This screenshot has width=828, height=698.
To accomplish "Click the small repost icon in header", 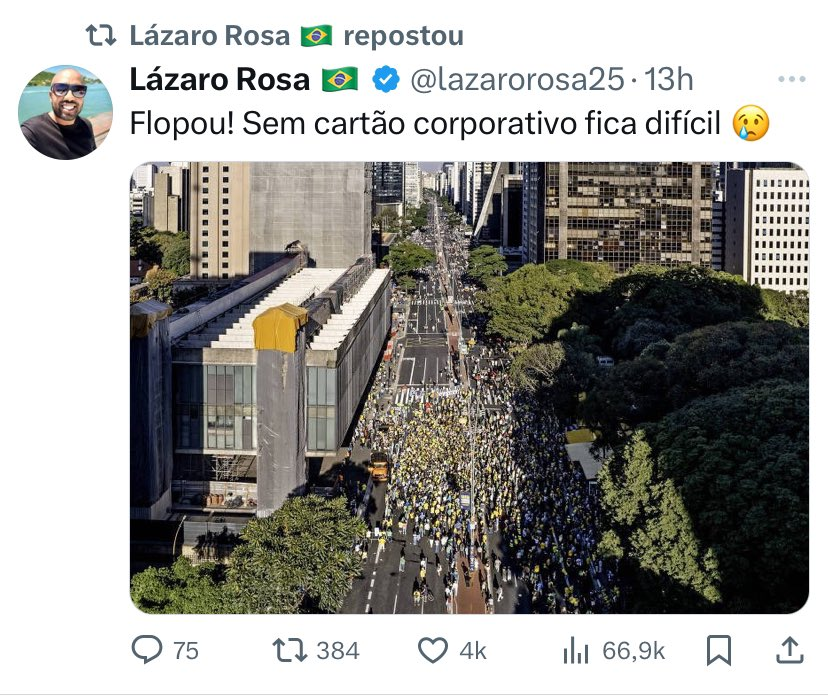I will click(x=101, y=36).
